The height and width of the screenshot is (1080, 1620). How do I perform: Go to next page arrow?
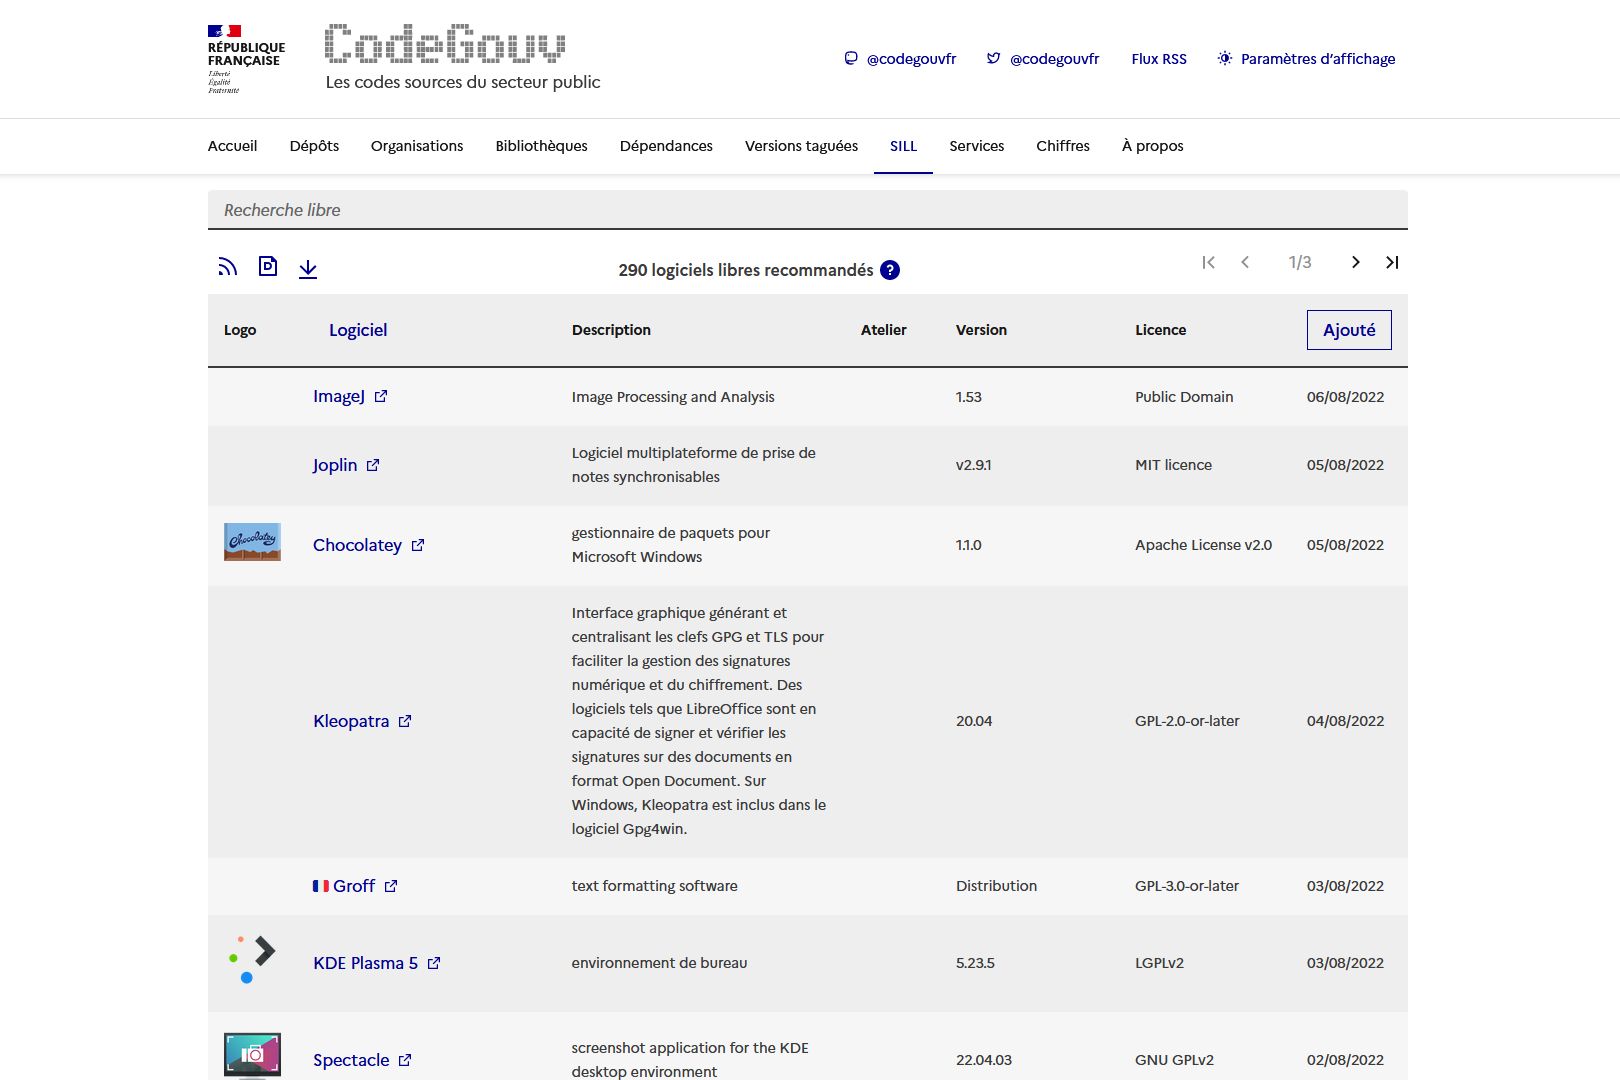click(x=1356, y=262)
